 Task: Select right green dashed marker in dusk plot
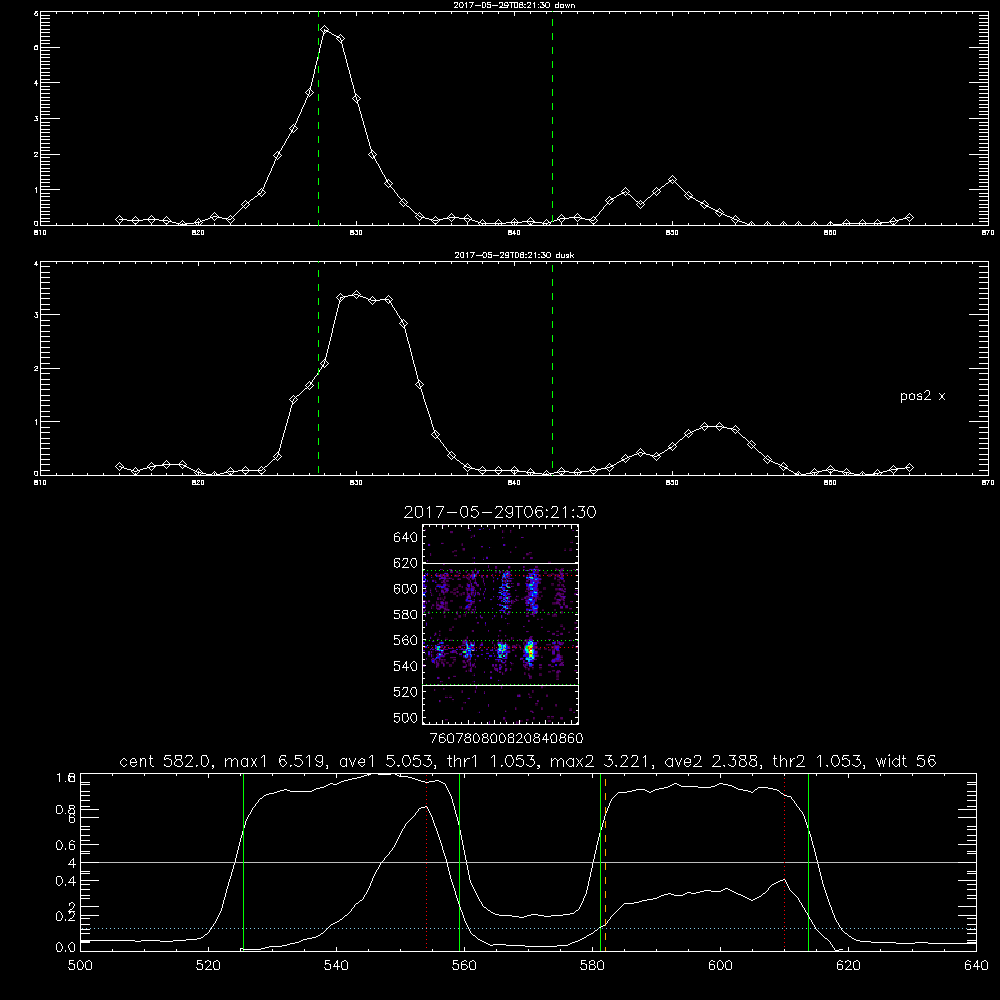(x=552, y=368)
